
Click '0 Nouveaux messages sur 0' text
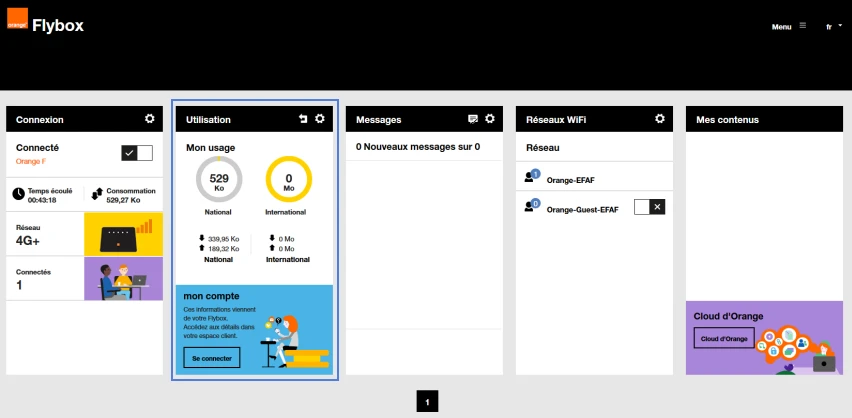[x=418, y=147]
